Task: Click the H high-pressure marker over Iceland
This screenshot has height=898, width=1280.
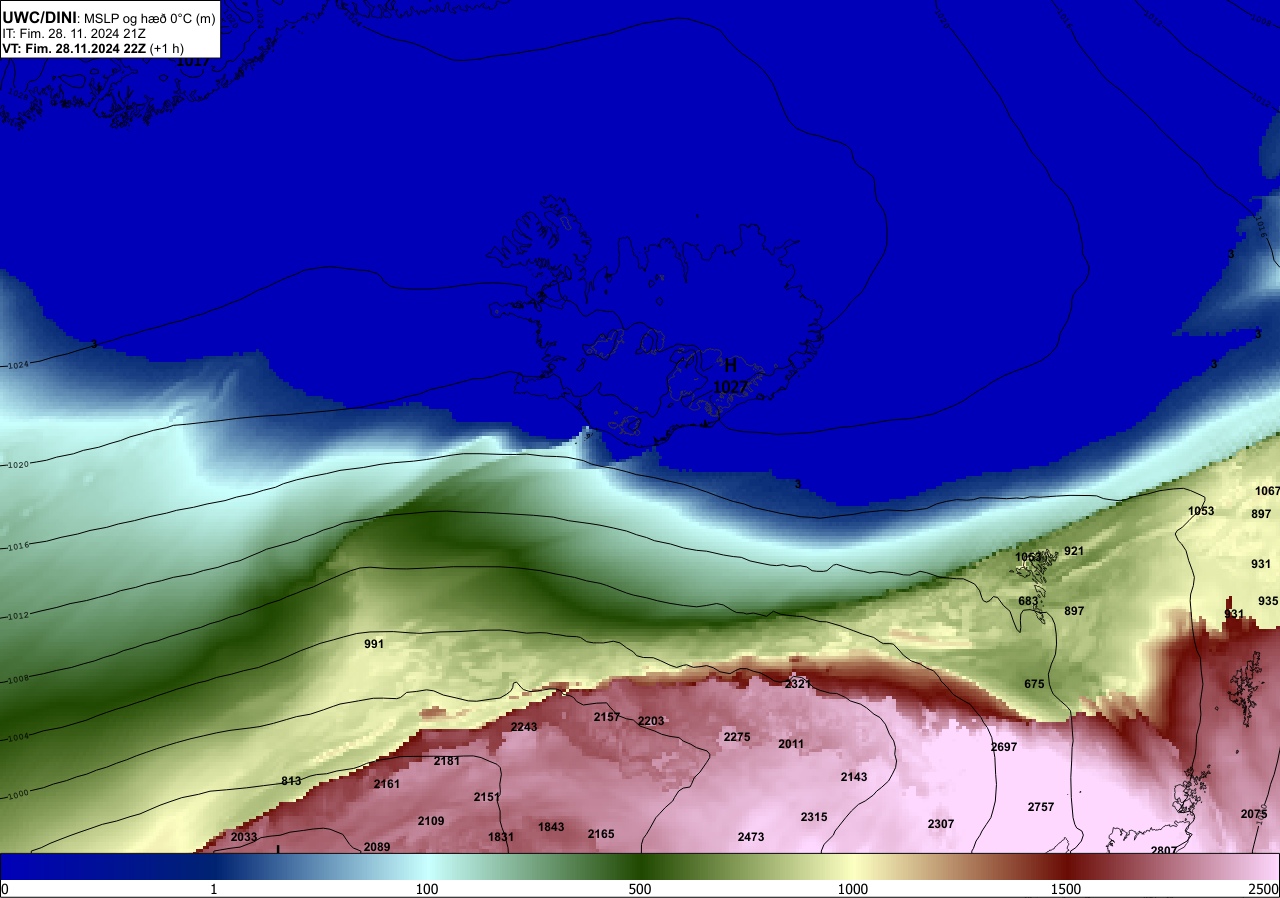Action: pos(731,366)
